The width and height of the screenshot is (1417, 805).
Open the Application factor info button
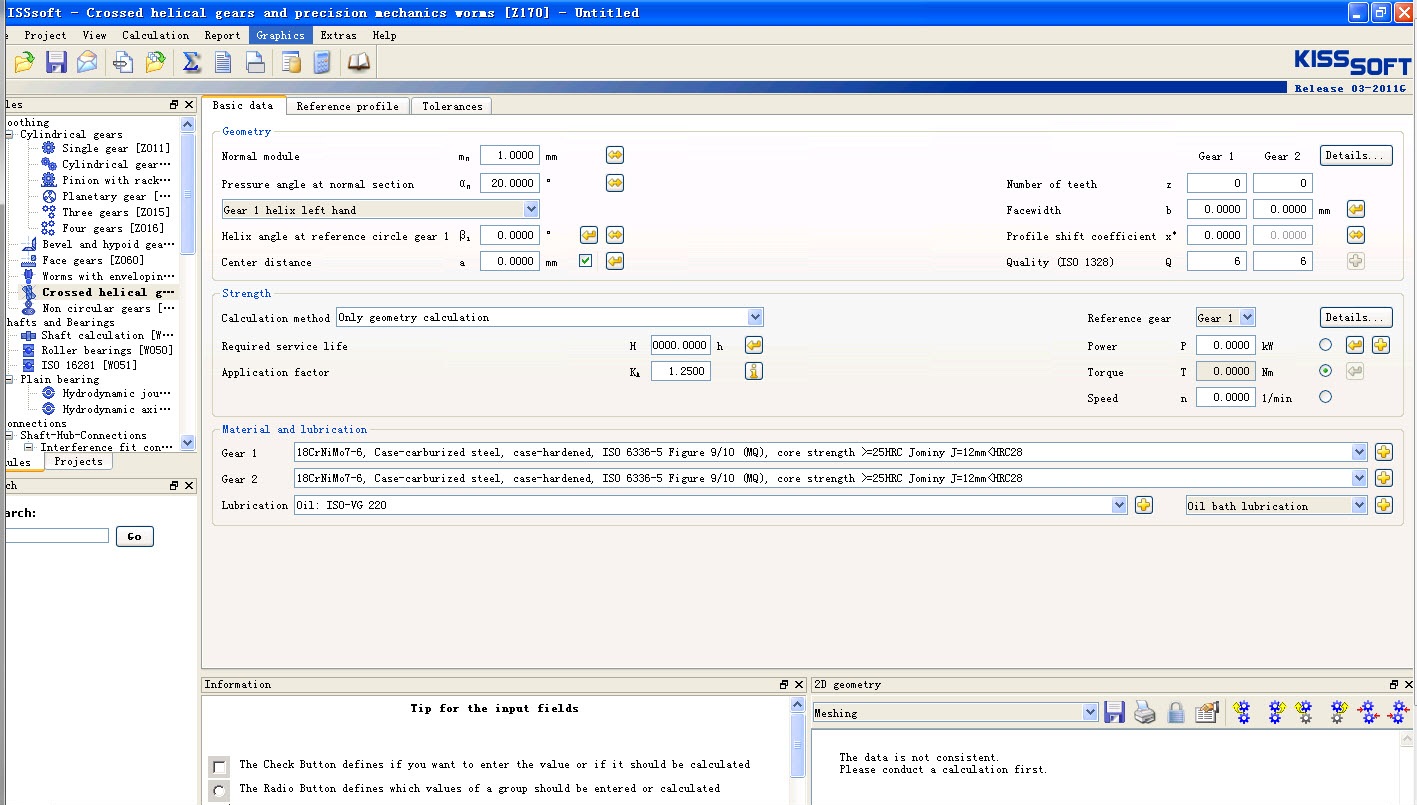tap(754, 371)
